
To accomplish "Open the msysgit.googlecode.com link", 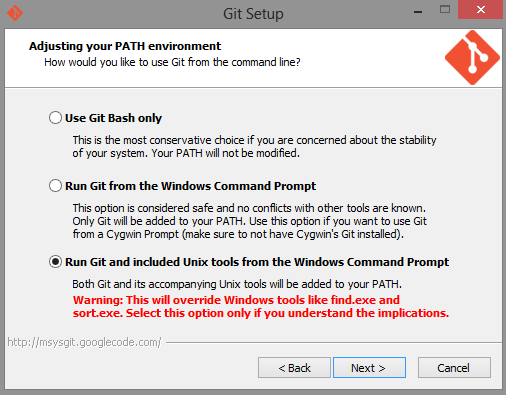I will 84,342.
